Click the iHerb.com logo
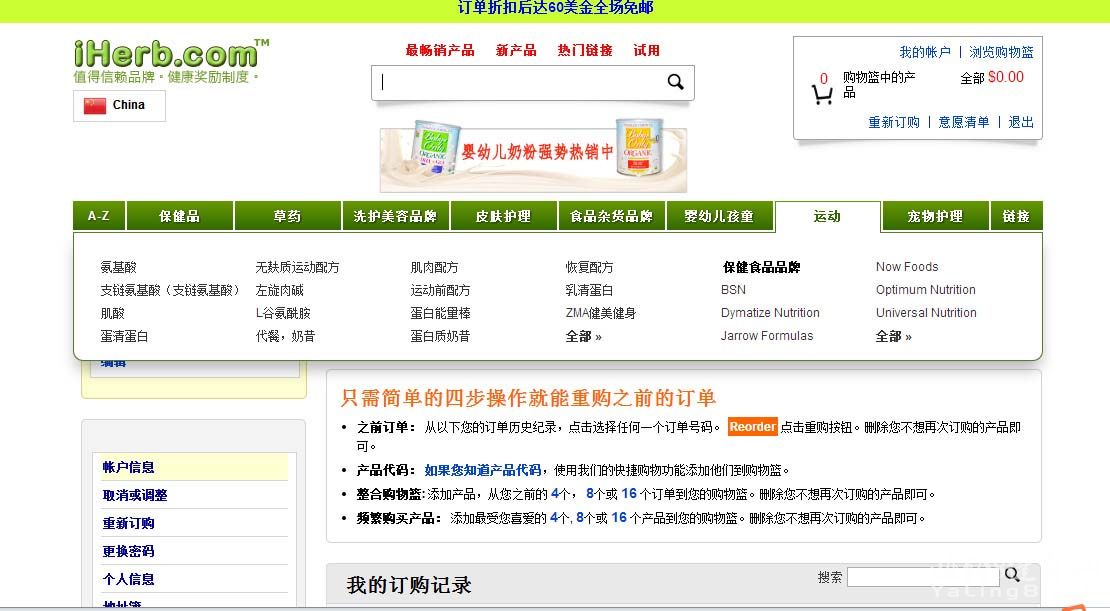The image size is (1110, 611). [171, 54]
